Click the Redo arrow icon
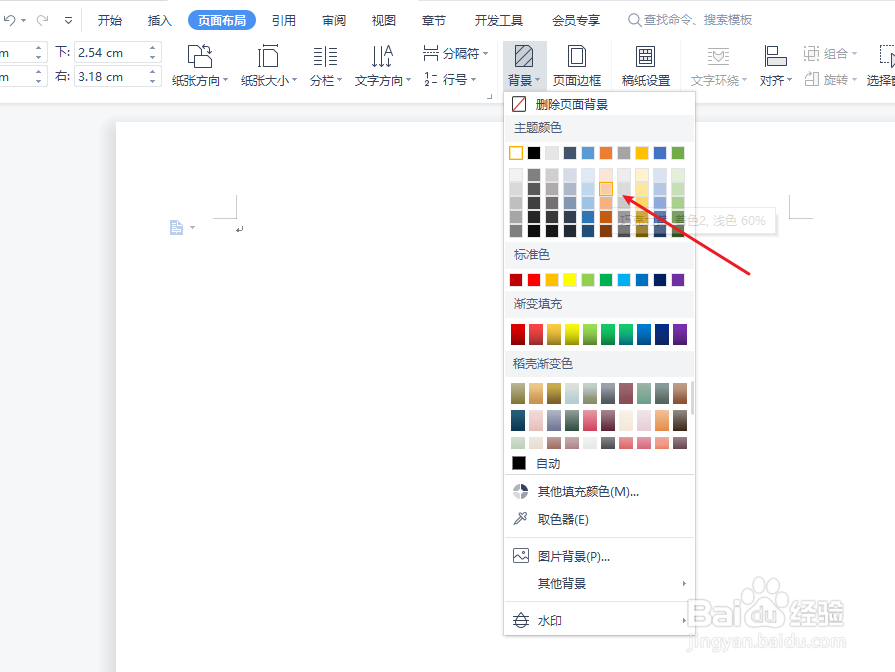Viewport: 895px width, 672px height. 42,20
